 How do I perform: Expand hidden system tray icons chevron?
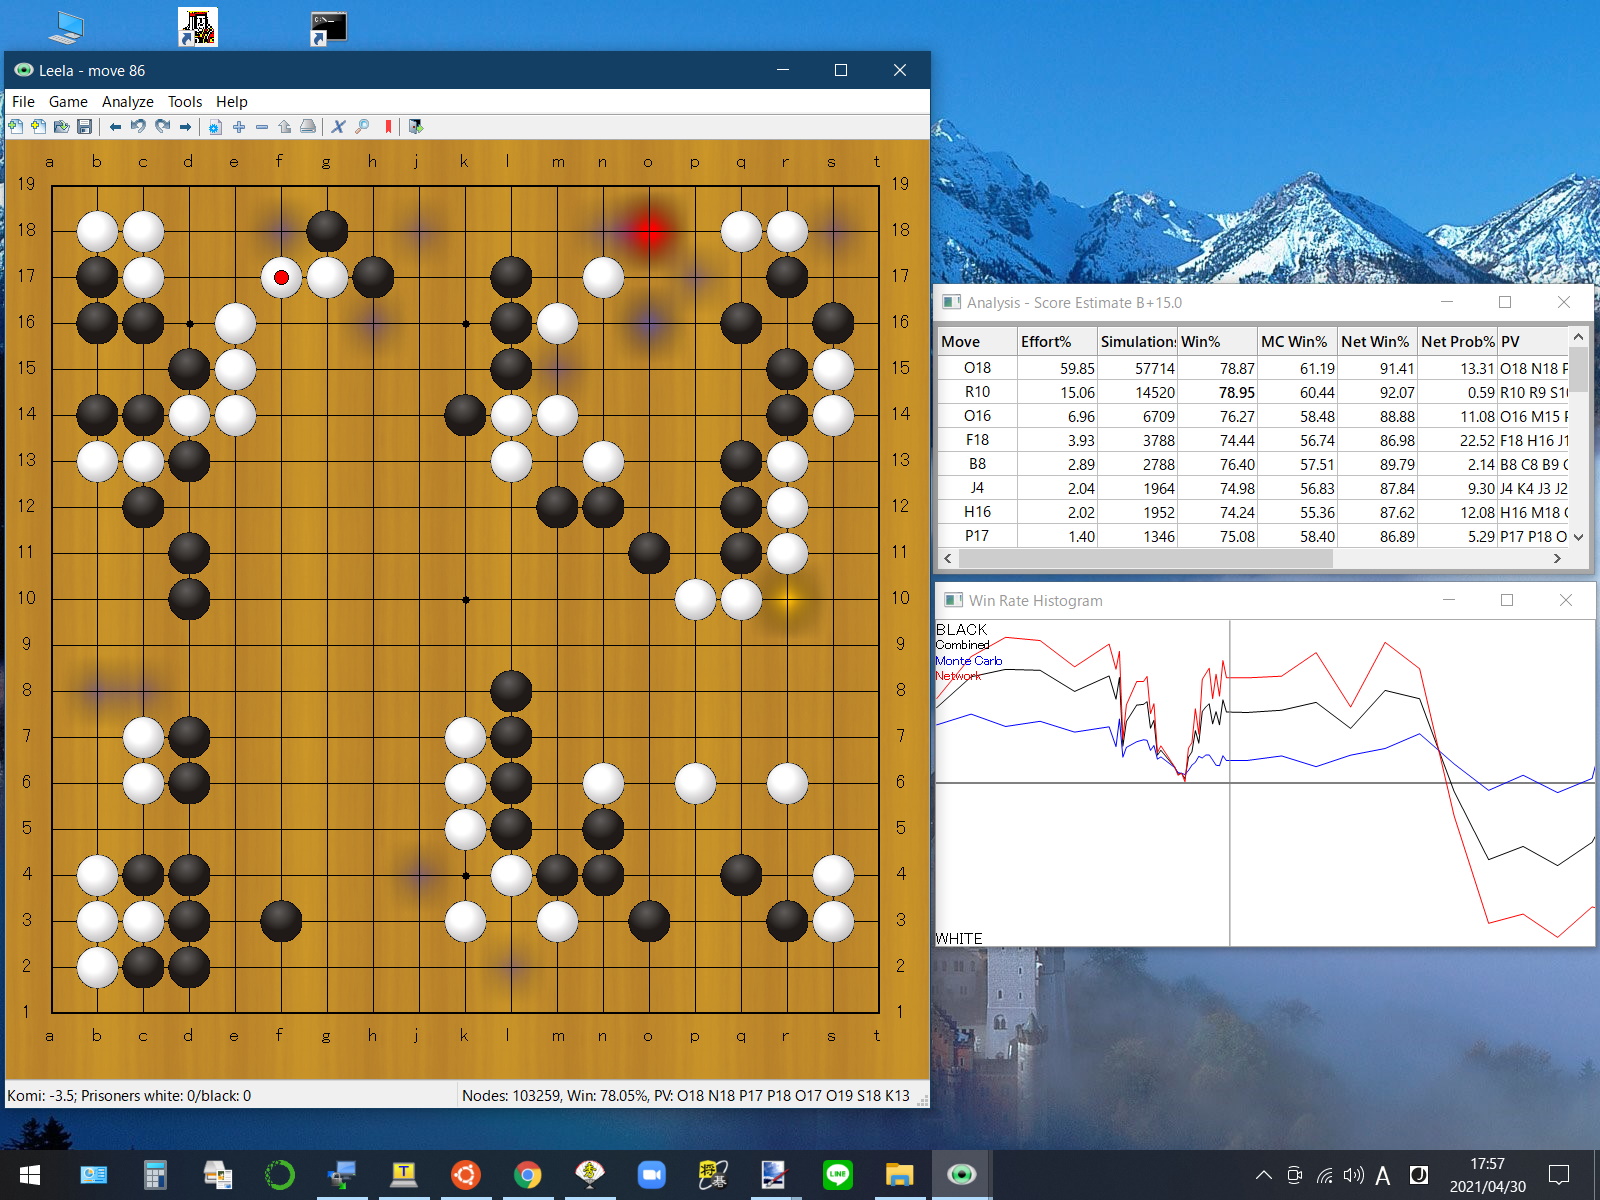(x=1263, y=1175)
